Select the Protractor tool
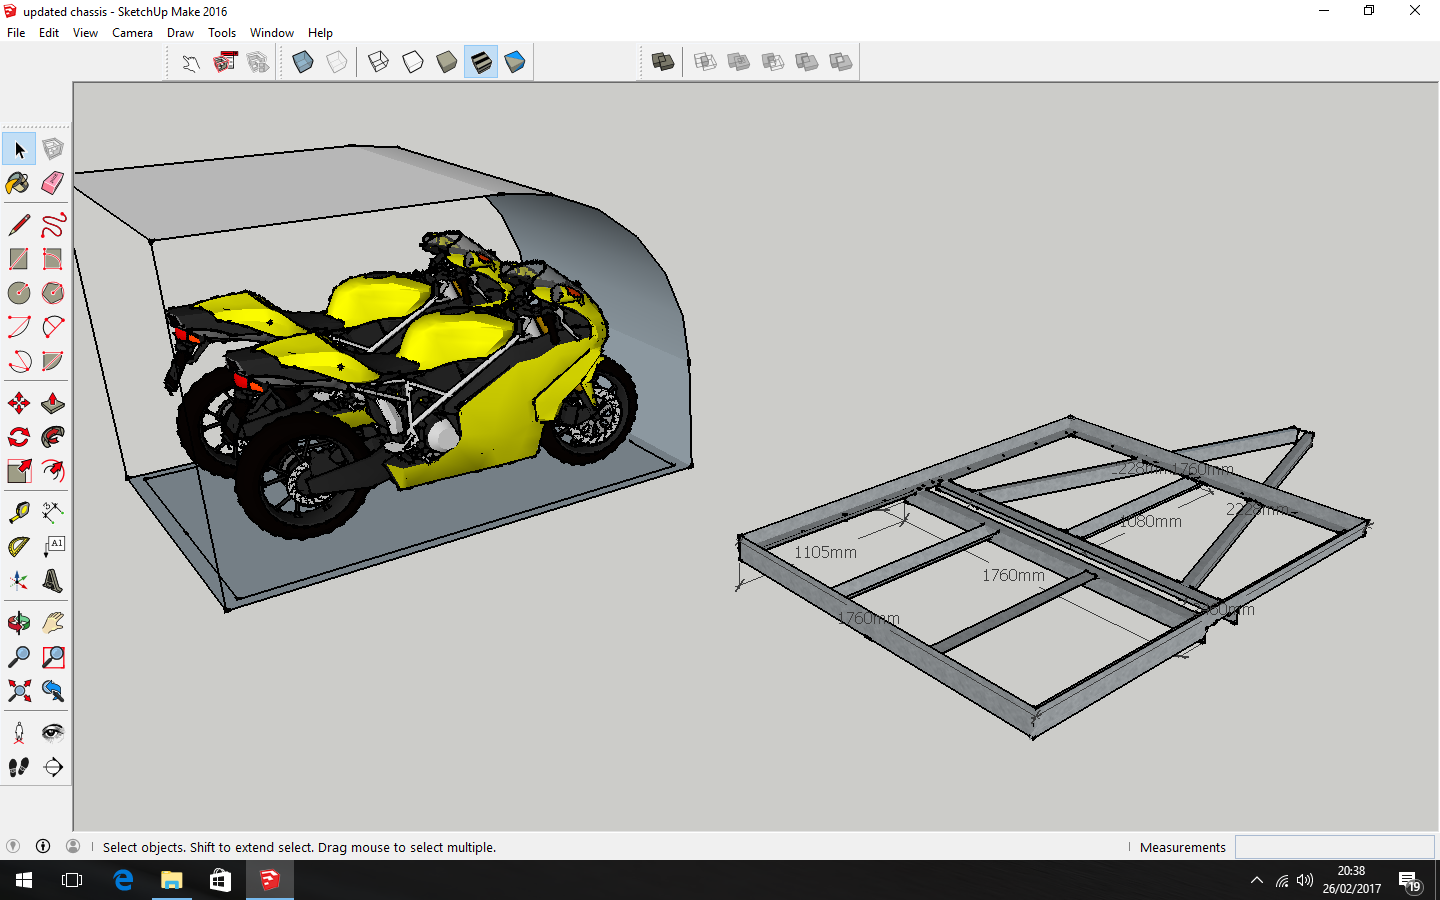This screenshot has width=1440, height=900. 18,547
